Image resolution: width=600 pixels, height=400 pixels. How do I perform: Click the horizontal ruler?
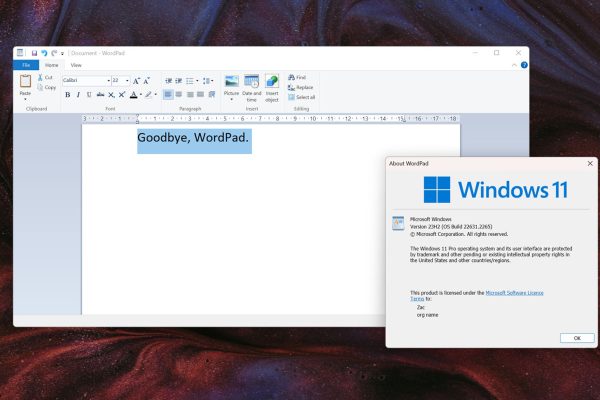271,119
